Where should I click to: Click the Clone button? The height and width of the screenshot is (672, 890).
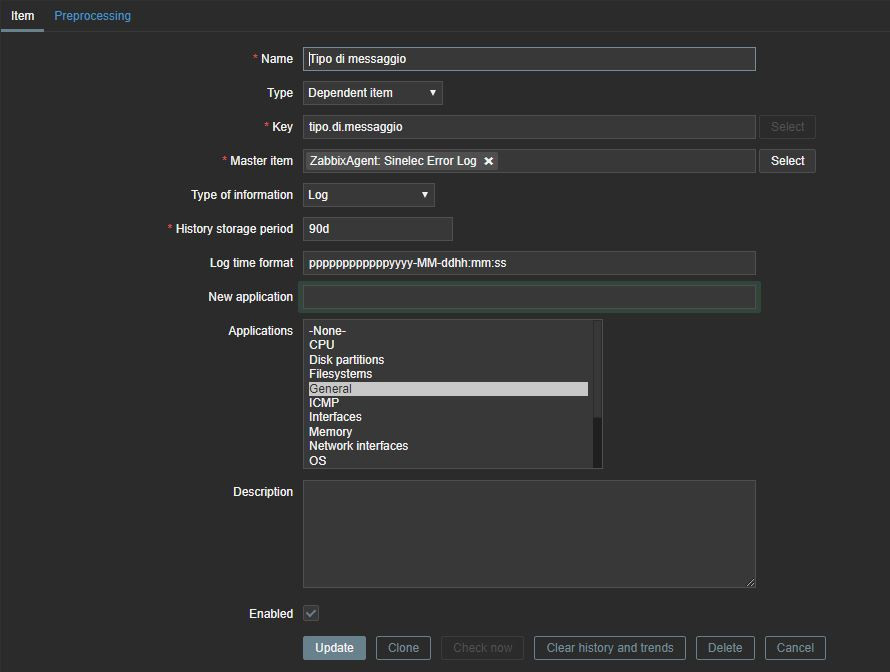coord(403,648)
